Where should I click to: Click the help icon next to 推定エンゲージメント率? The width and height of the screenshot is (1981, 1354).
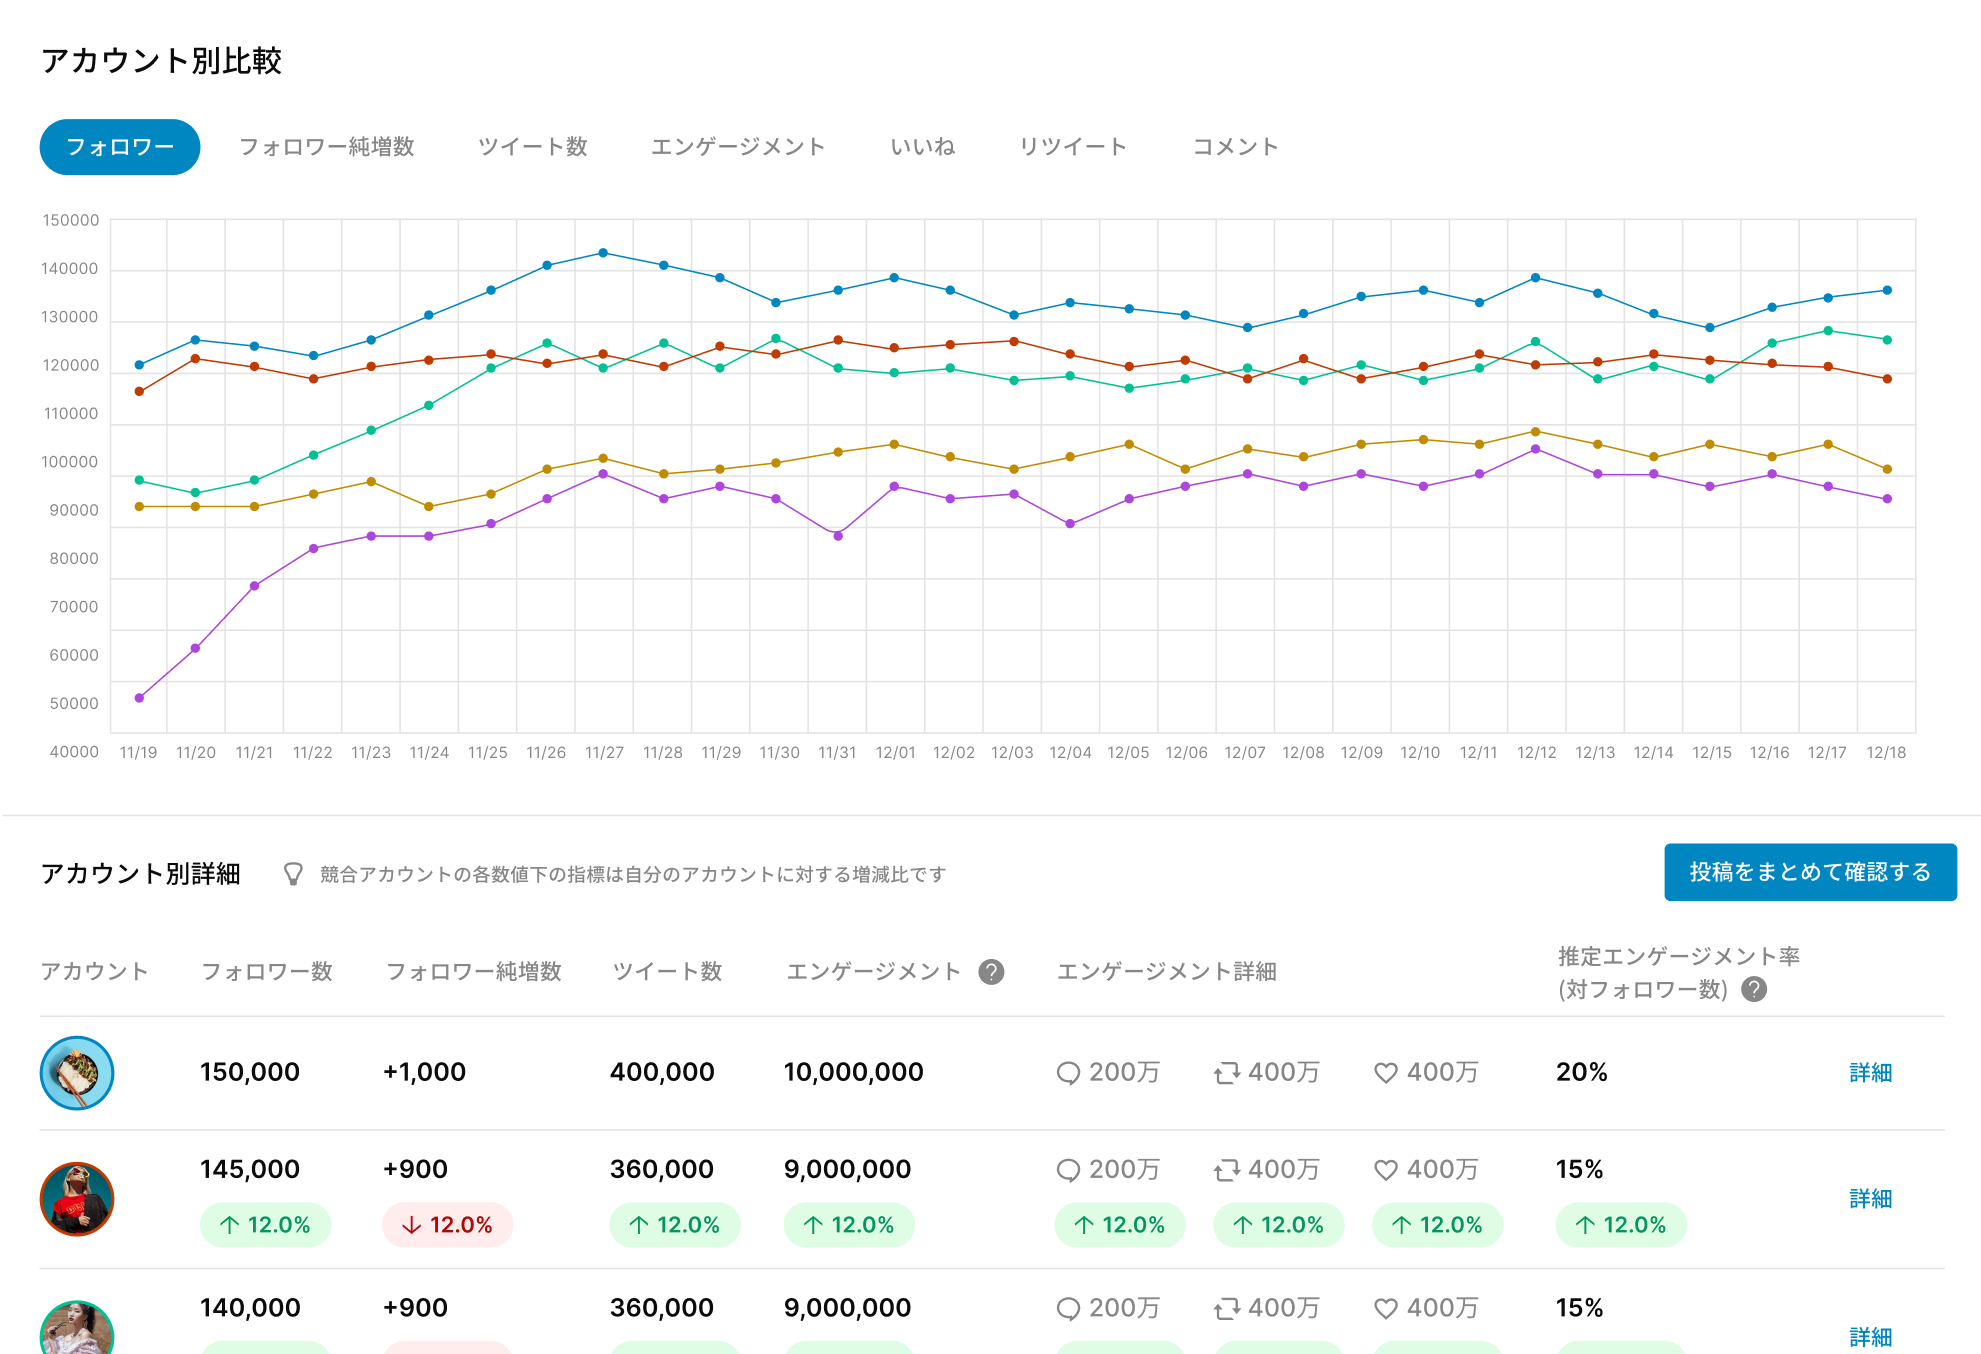[1756, 990]
